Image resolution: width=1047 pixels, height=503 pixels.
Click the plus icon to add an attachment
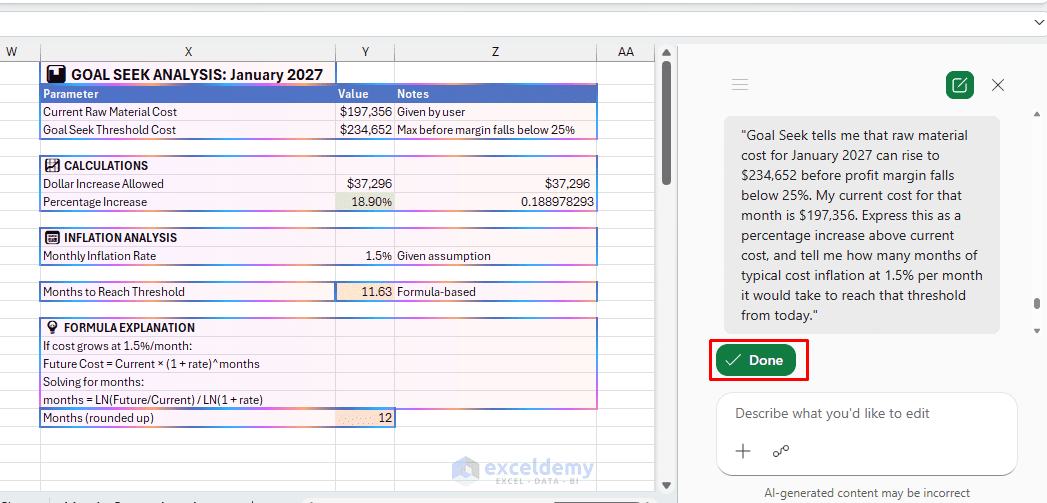[x=743, y=451]
